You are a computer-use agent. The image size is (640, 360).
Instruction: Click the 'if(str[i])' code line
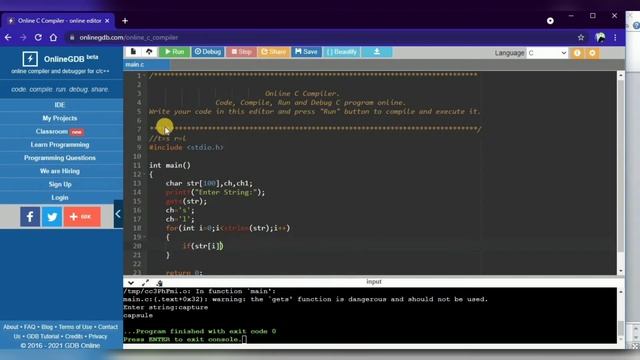click(203, 246)
